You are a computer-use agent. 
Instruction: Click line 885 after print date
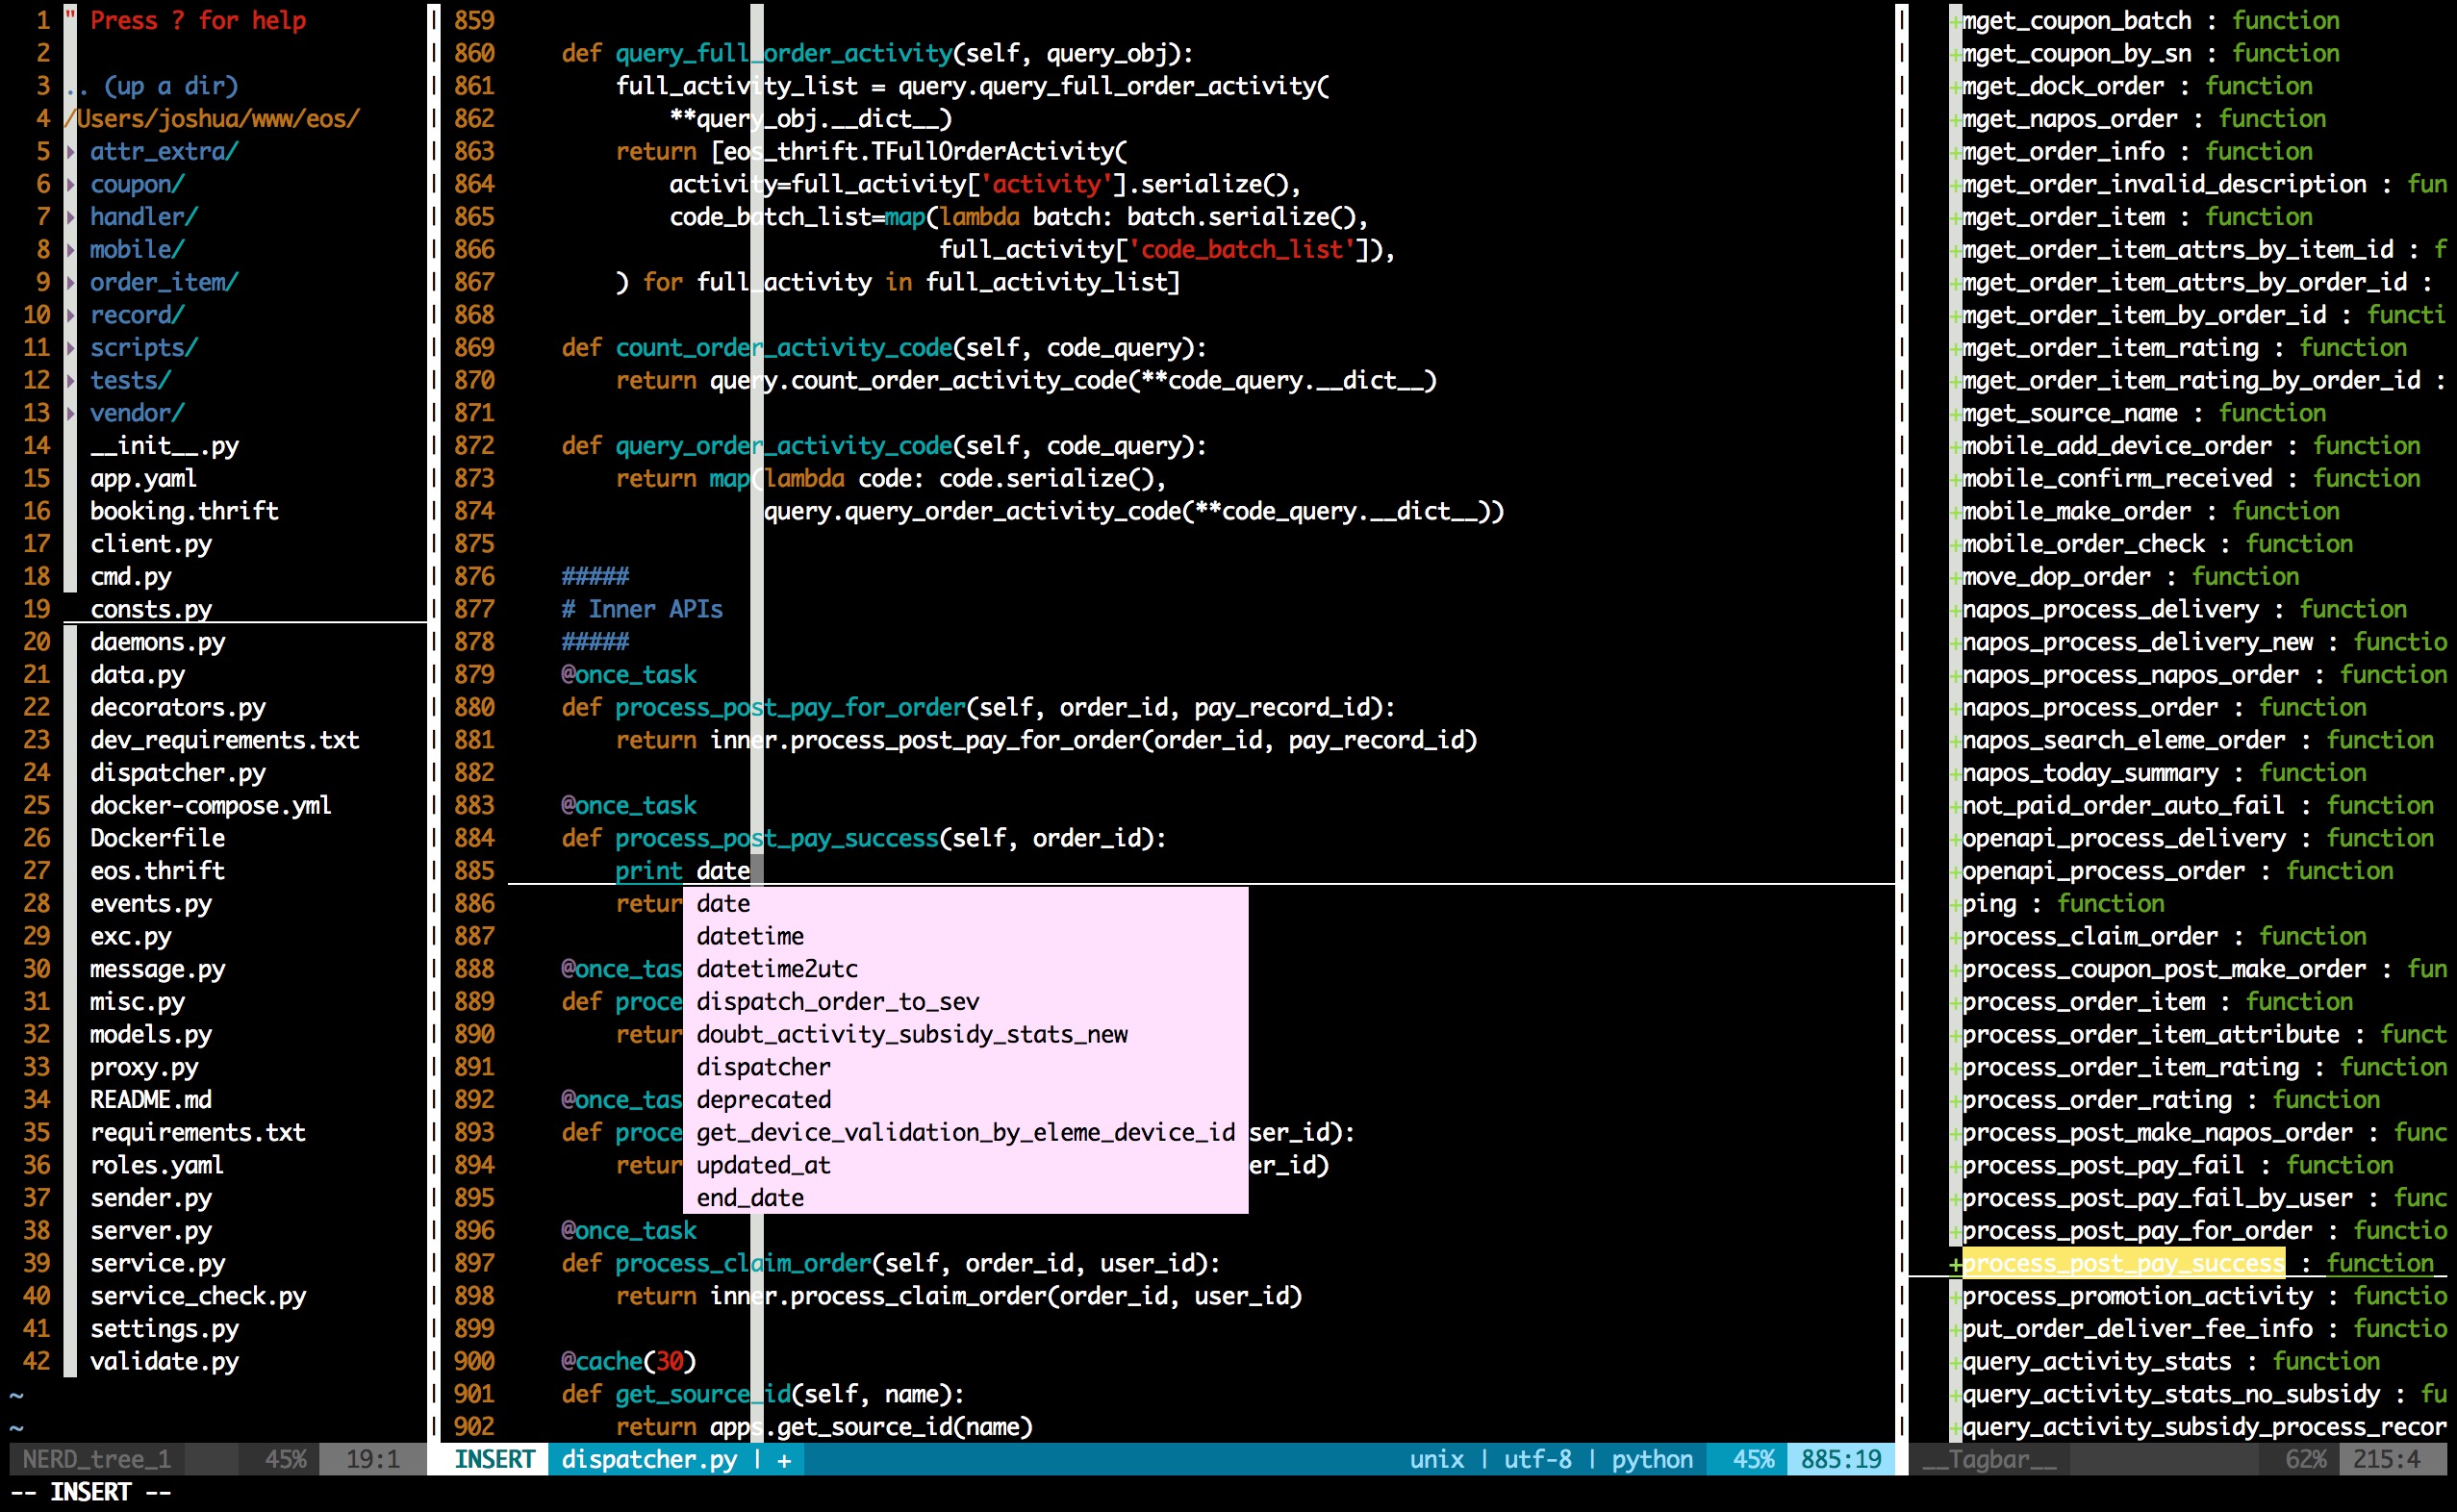click(x=757, y=871)
